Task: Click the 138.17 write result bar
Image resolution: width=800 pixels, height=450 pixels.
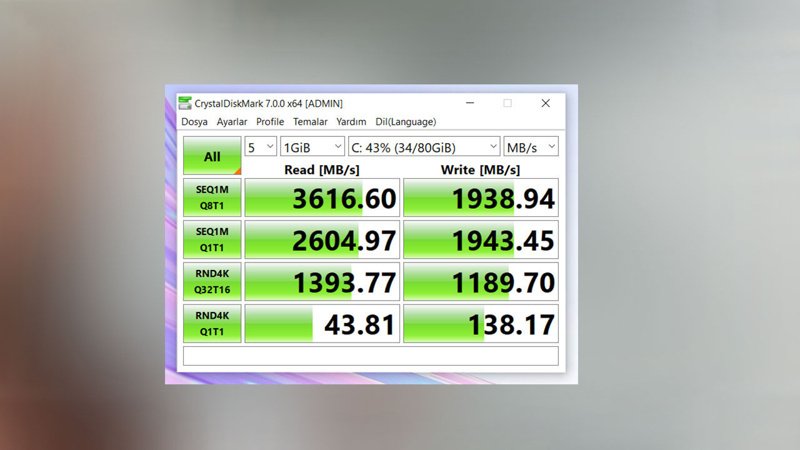Action: pos(480,324)
